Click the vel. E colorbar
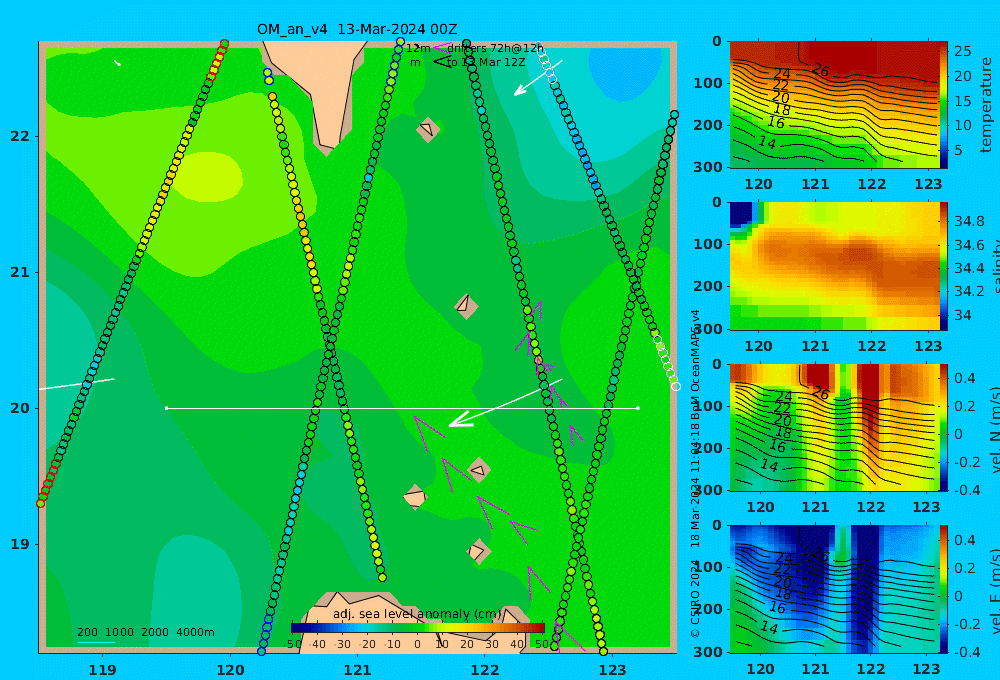 click(944, 589)
